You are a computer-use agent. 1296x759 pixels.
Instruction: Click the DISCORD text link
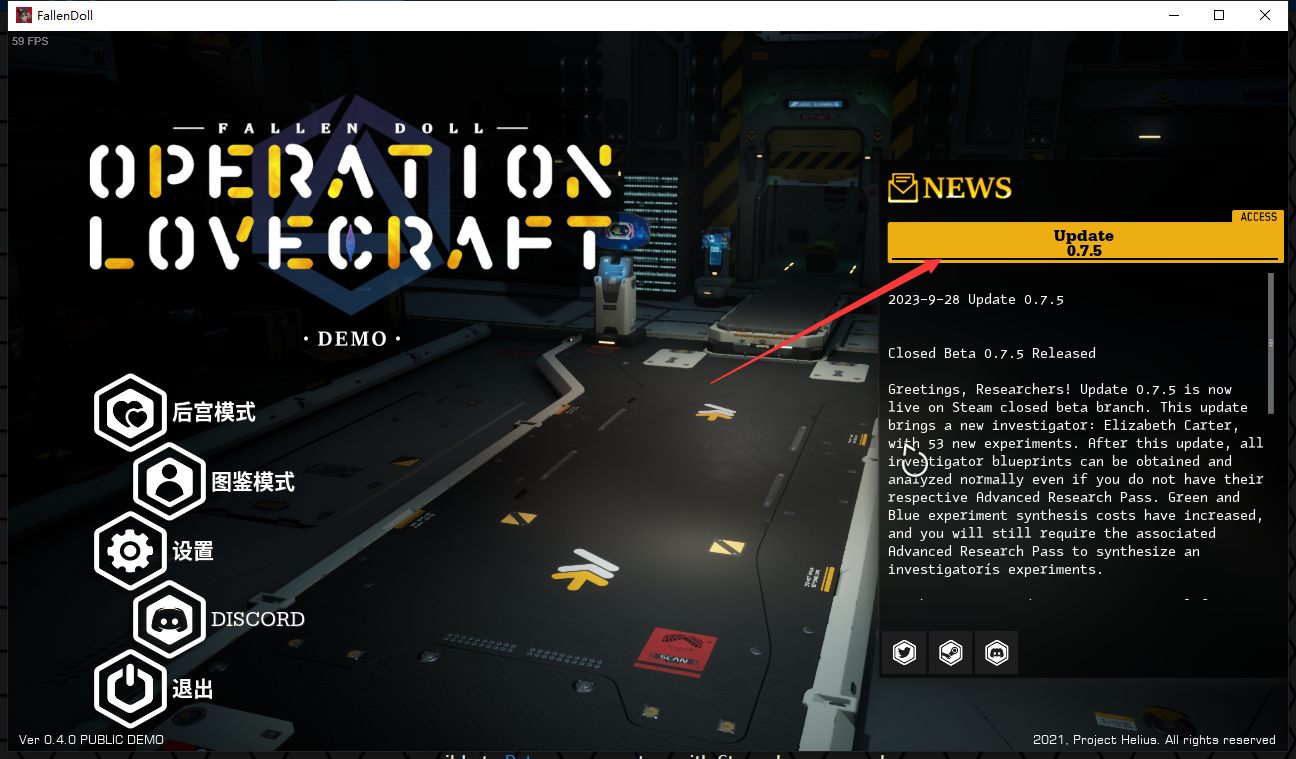point(257,619)
